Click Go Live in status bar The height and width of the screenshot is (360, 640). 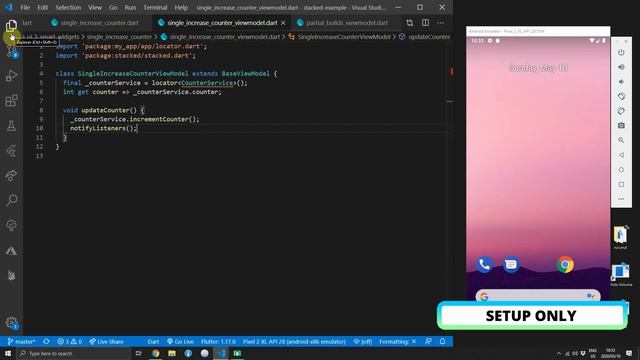pyautogui.click(x=180, y=342)
